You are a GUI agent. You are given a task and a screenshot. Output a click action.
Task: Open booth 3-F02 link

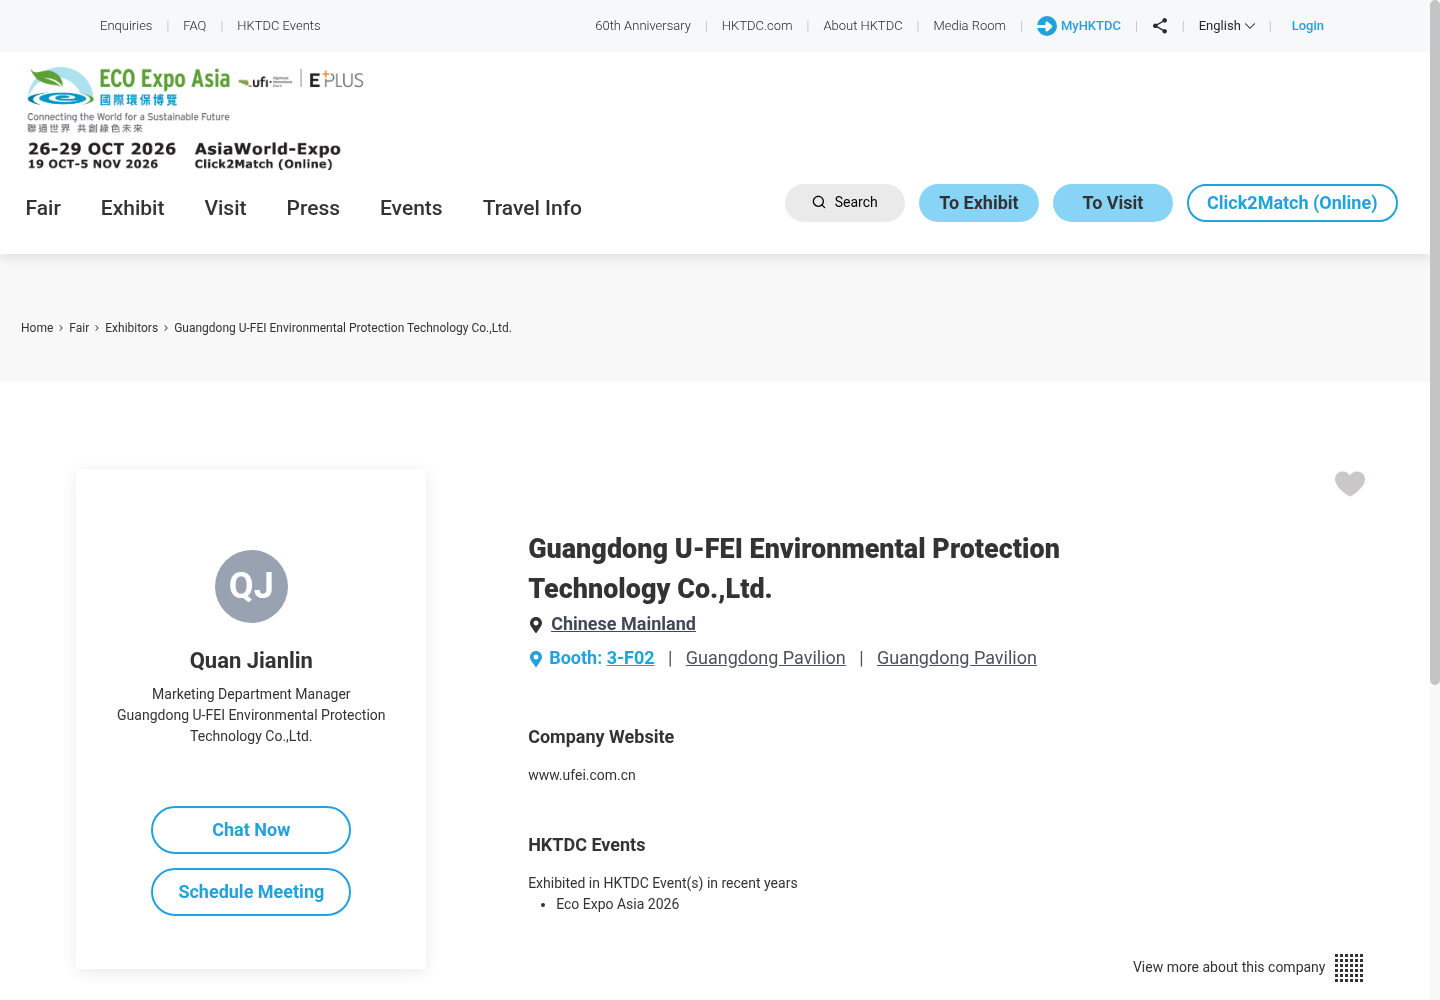point(630,658)
